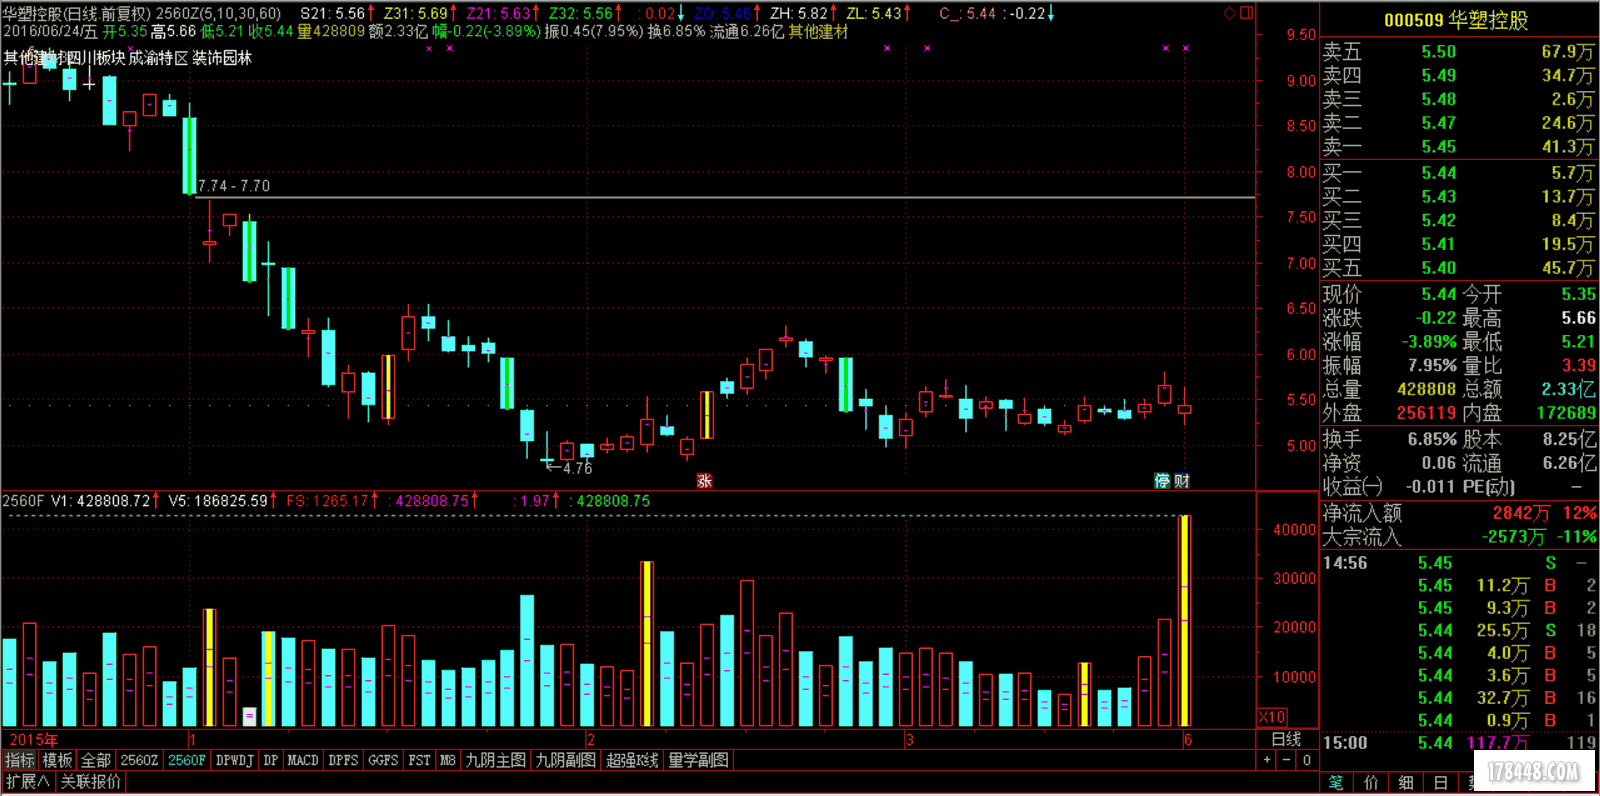Click the 现价 value 5.44
Image resolution: width=1600 pixels, height=796 pixels.
(x=1439, y=294)
